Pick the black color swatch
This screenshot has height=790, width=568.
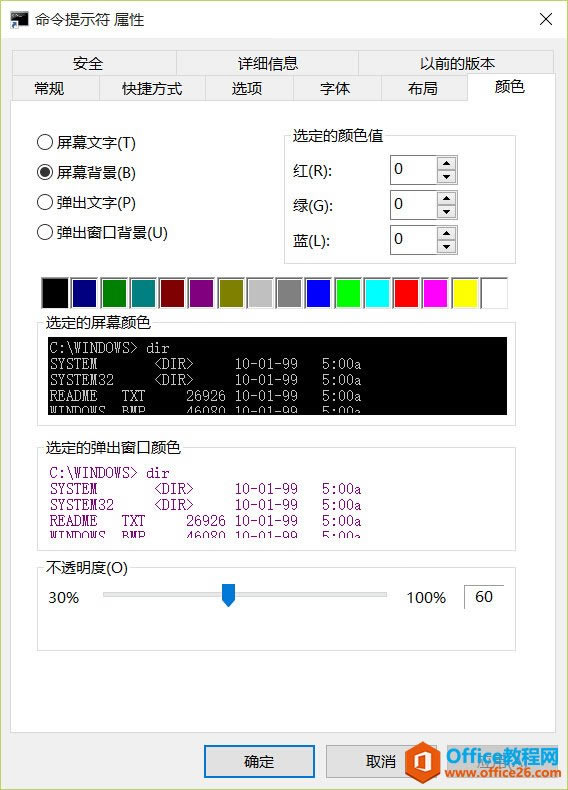pos(55,293)
